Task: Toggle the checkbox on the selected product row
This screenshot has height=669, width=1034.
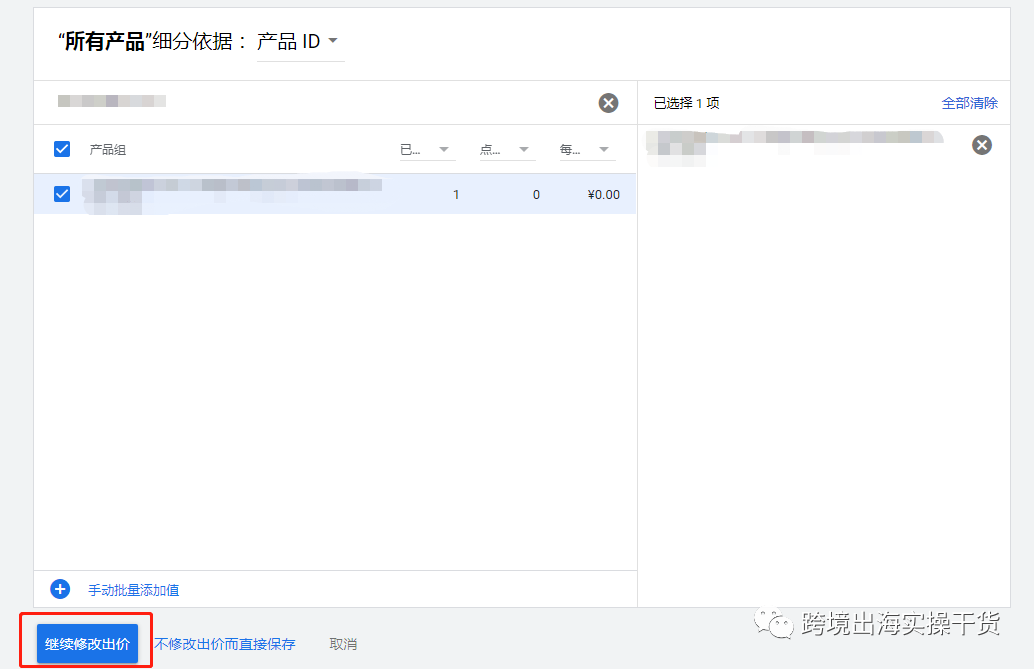Action: [62, 193]
